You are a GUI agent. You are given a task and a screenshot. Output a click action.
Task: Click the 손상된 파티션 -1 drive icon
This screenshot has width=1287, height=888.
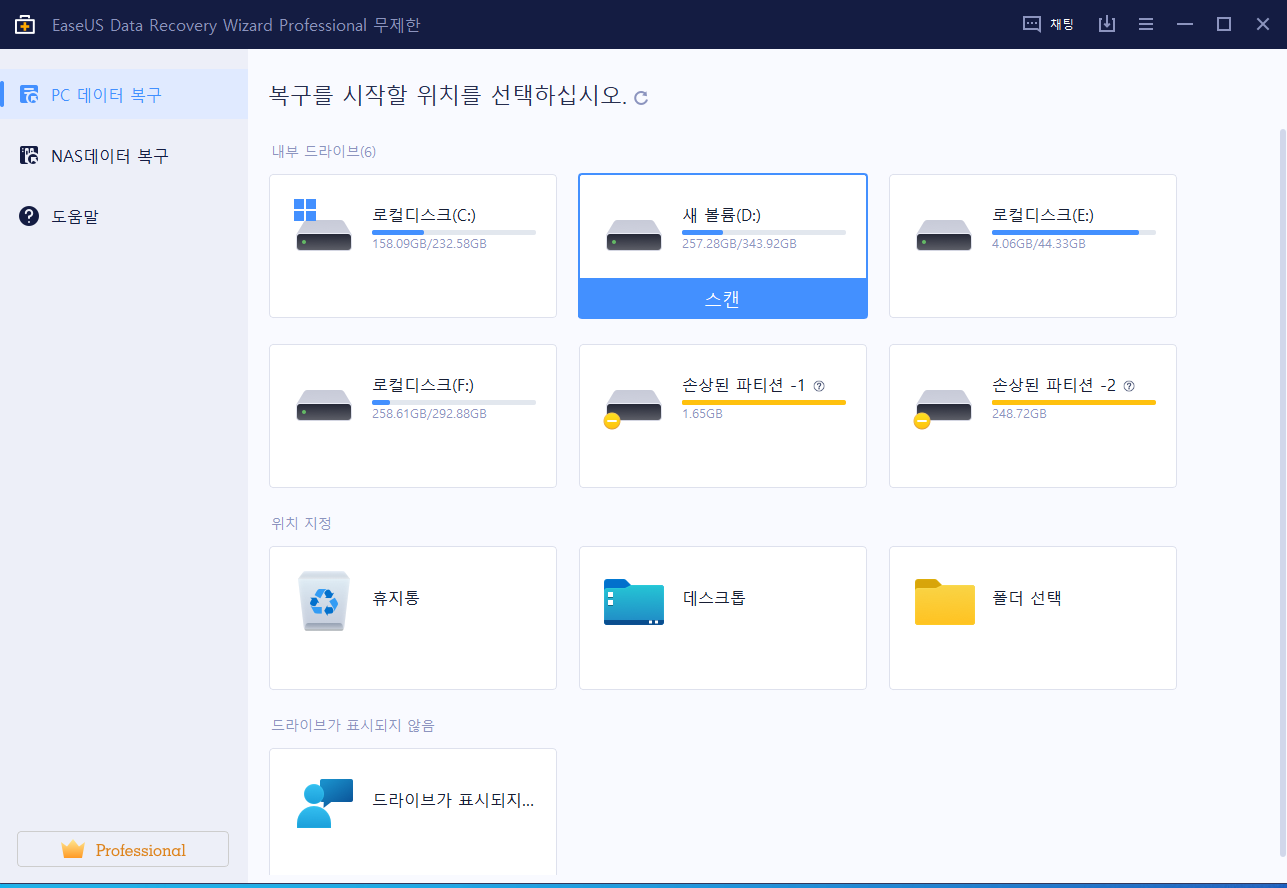pos(632,408)
